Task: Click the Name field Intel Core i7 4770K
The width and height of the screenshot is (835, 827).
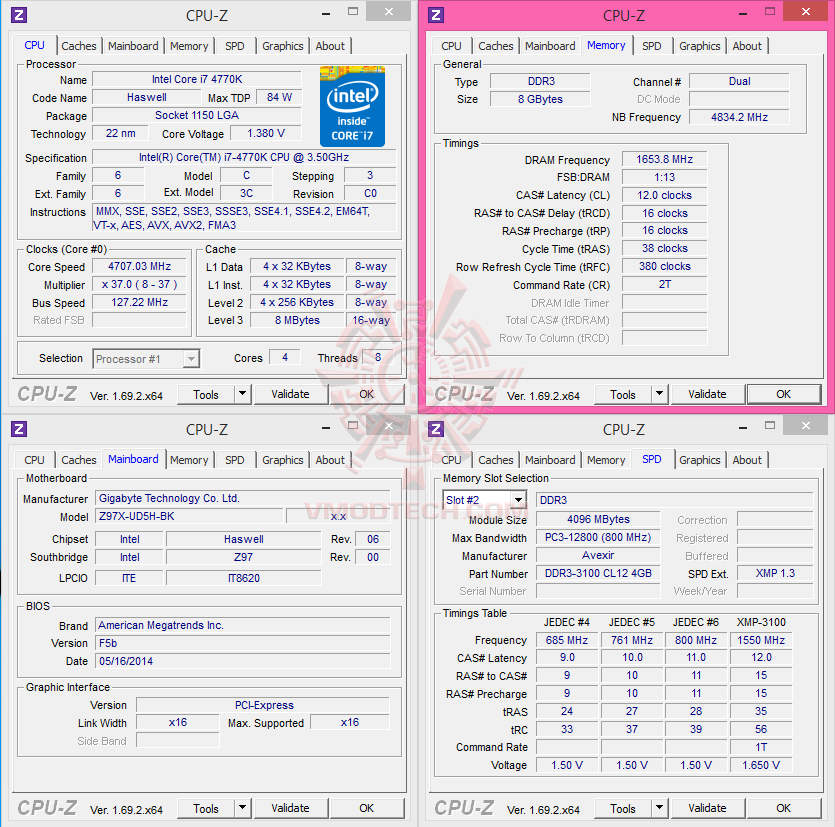Action: pyautogui.click(x=197, y=79)
